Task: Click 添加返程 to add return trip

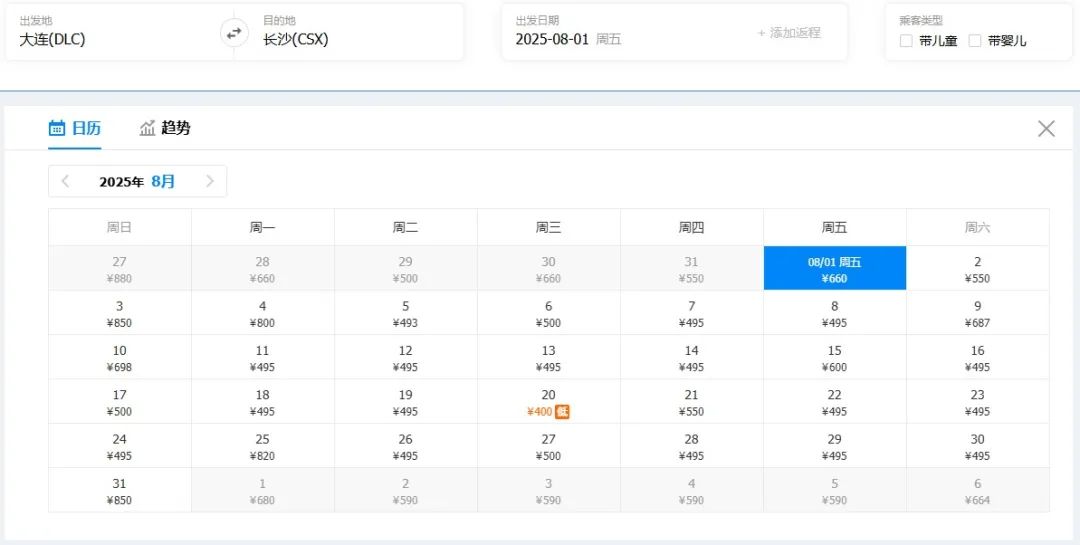Action: click(x=789, y=32)
